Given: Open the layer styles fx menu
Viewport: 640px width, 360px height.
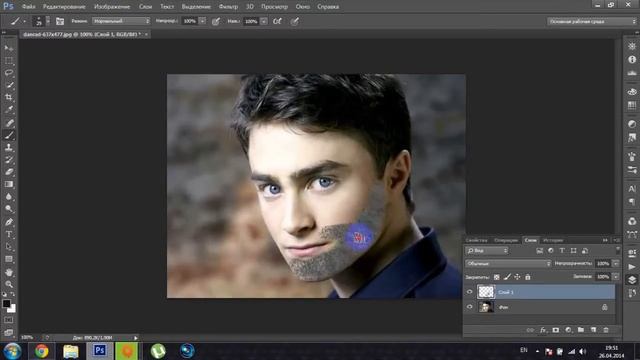Looking at the screenshot, I should 543,330.
